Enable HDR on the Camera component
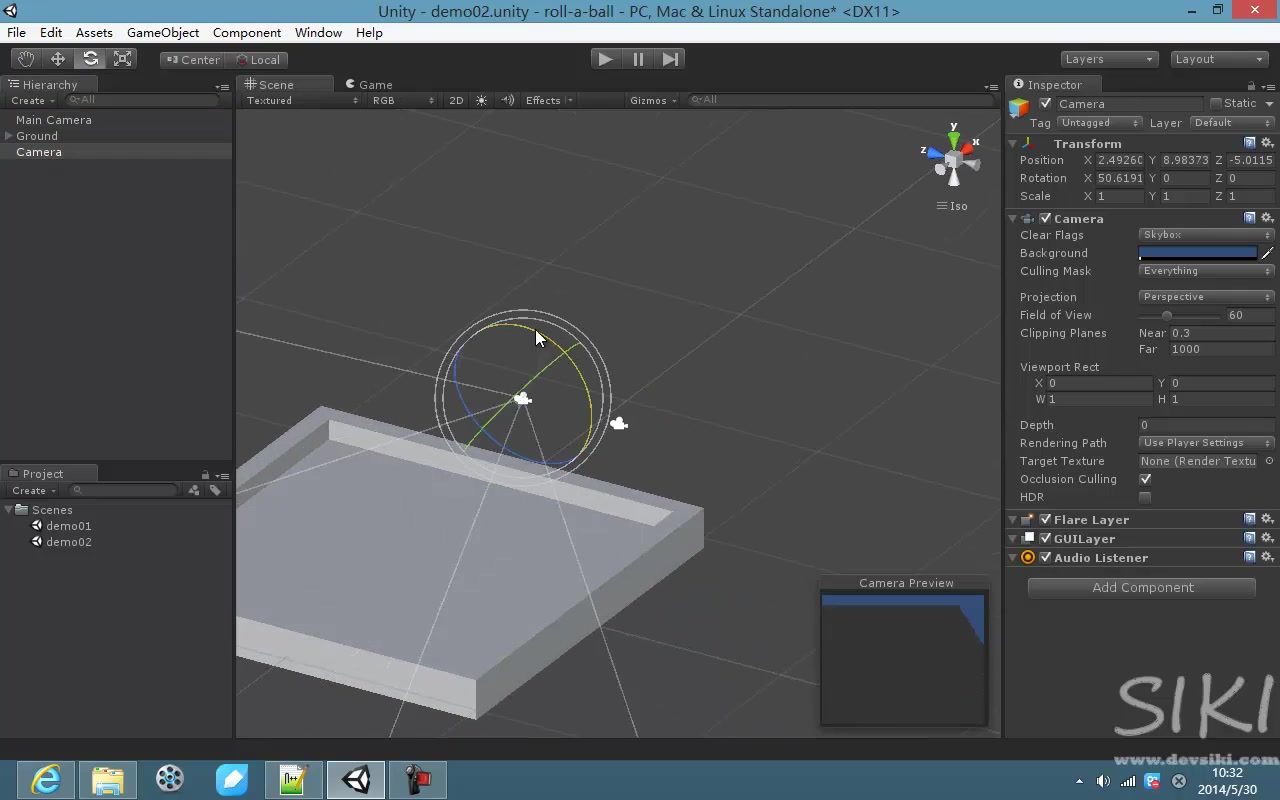1280x800 pixels. pyautogui.click(x=1145, y=497)
